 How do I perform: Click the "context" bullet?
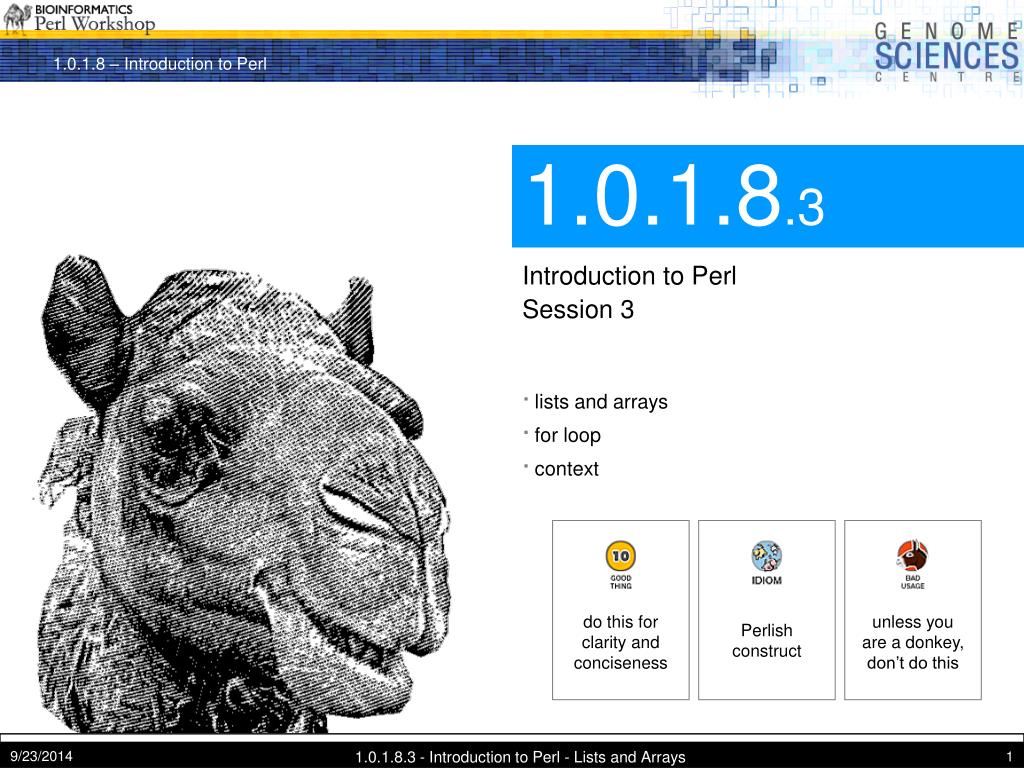click(x=566, y=469)
